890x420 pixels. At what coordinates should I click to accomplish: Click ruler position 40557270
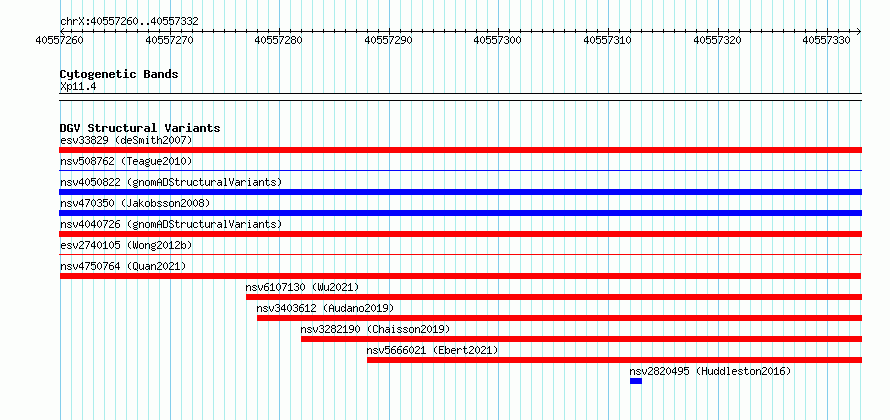[x=170, y=40]
